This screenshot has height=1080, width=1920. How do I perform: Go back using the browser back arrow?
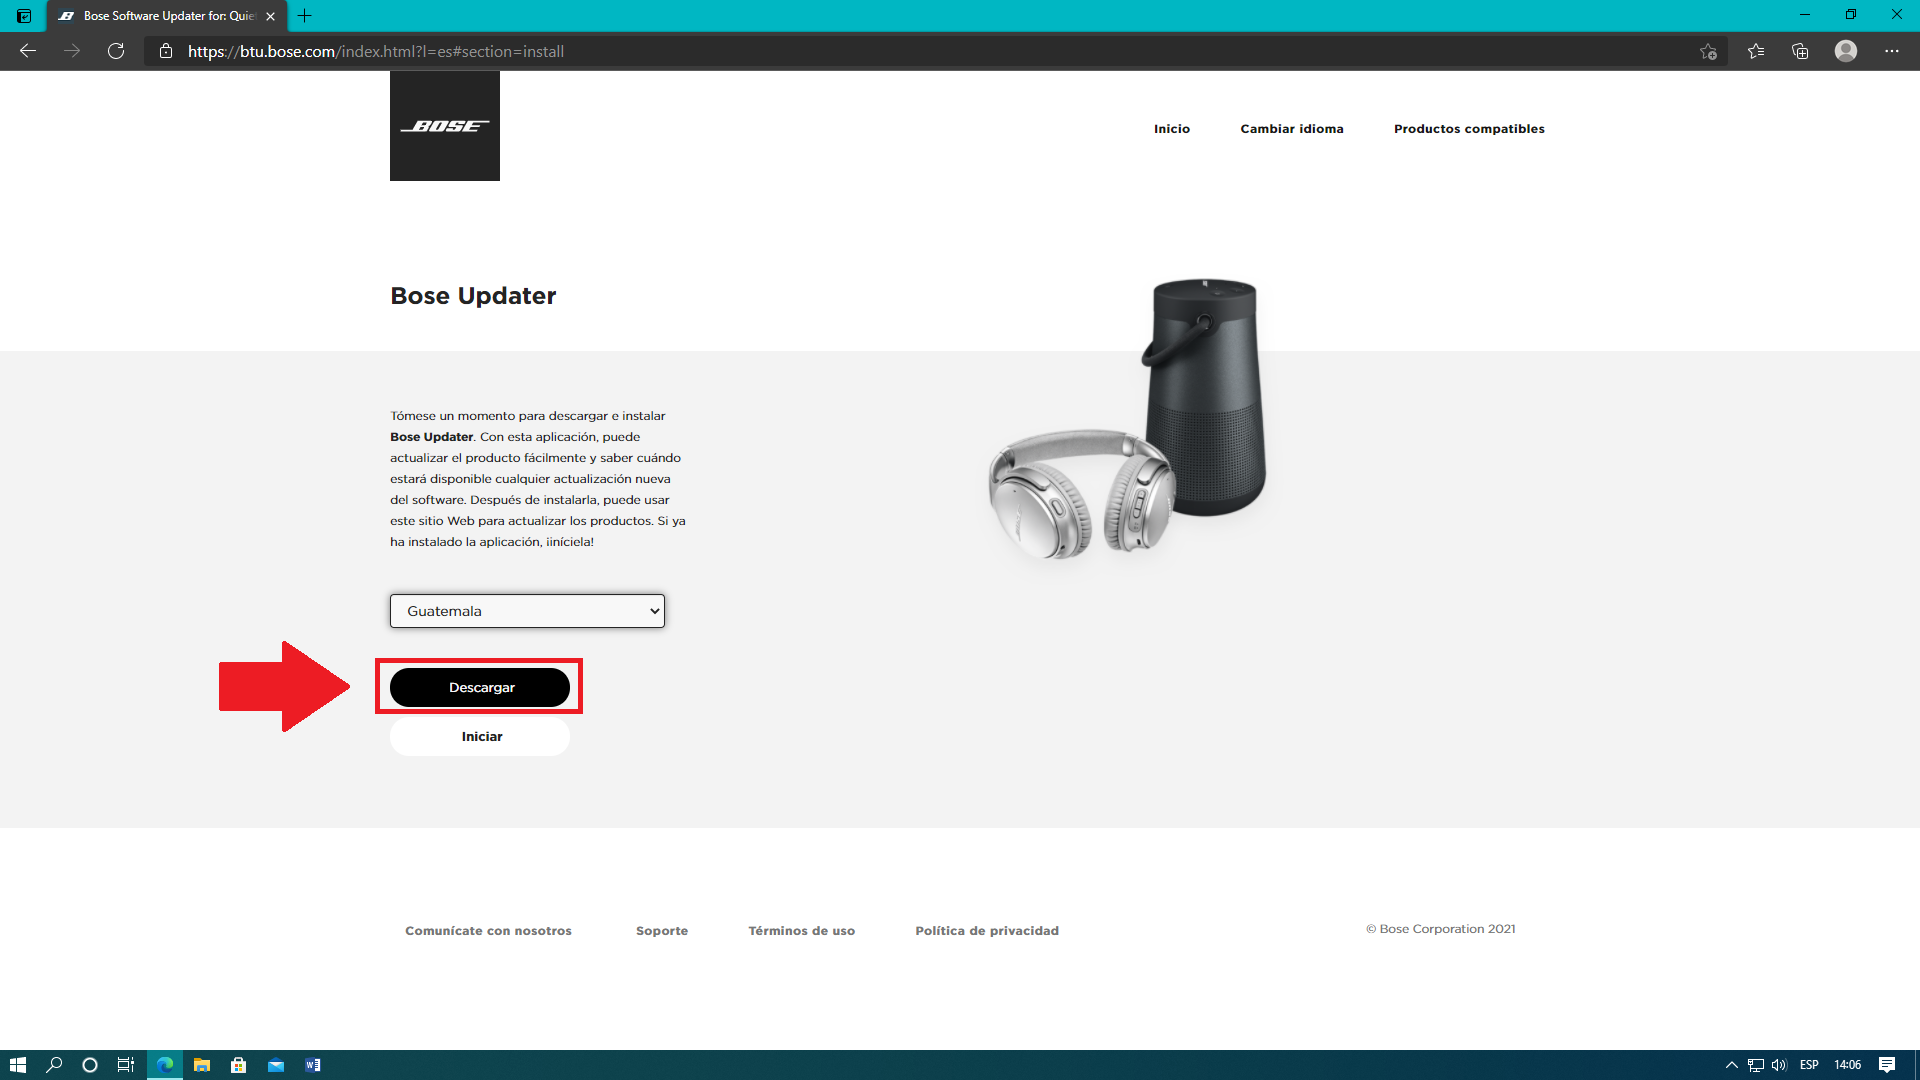point(28,51)
